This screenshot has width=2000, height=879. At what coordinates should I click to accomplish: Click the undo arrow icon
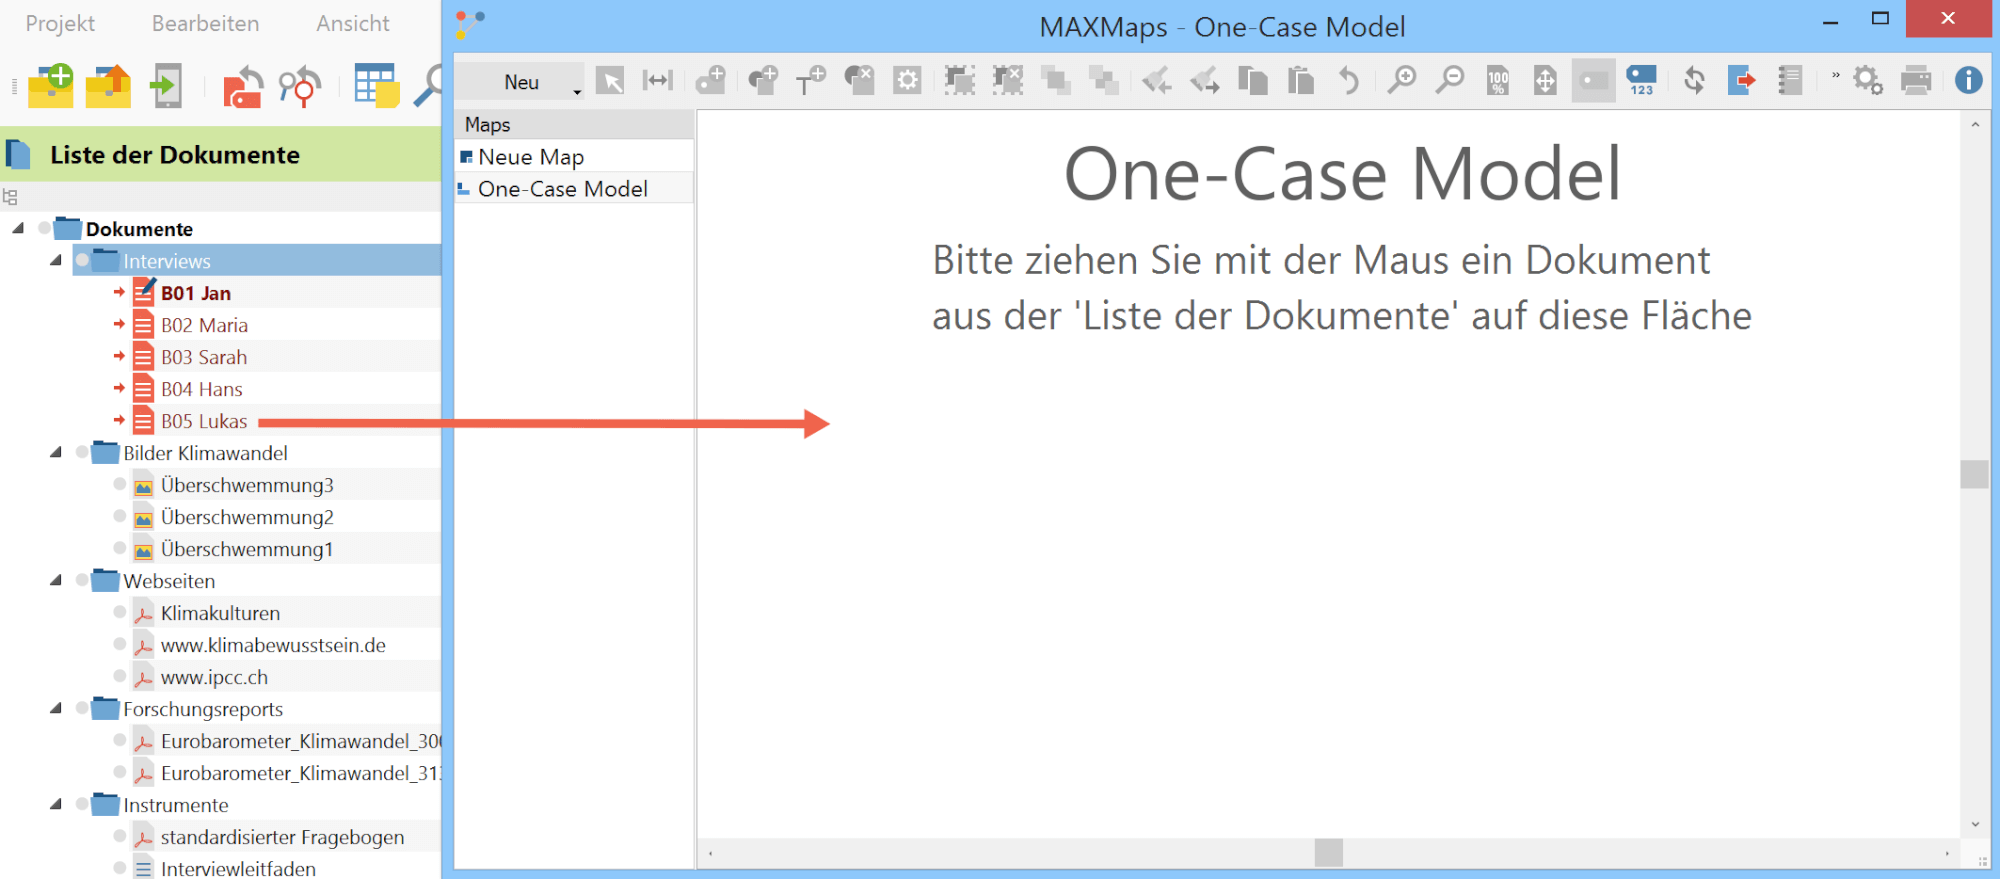coord(1349,80)
